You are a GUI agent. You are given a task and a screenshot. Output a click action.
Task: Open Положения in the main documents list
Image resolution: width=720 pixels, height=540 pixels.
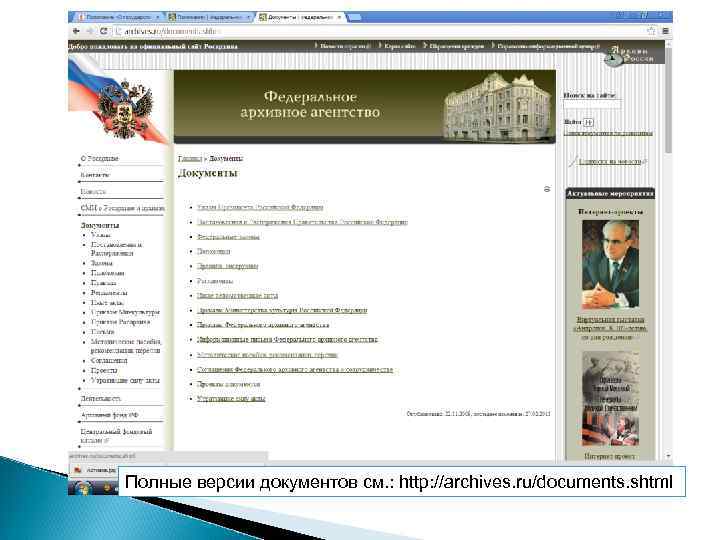214,252
